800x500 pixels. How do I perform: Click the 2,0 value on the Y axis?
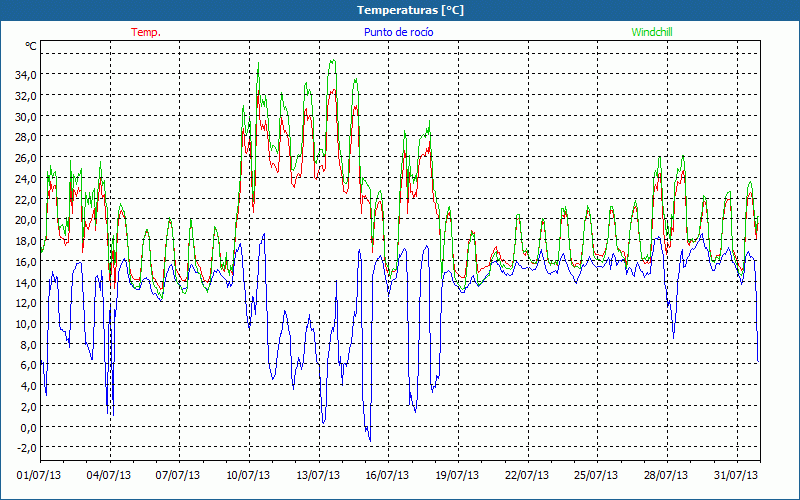[x=28, y=407]
